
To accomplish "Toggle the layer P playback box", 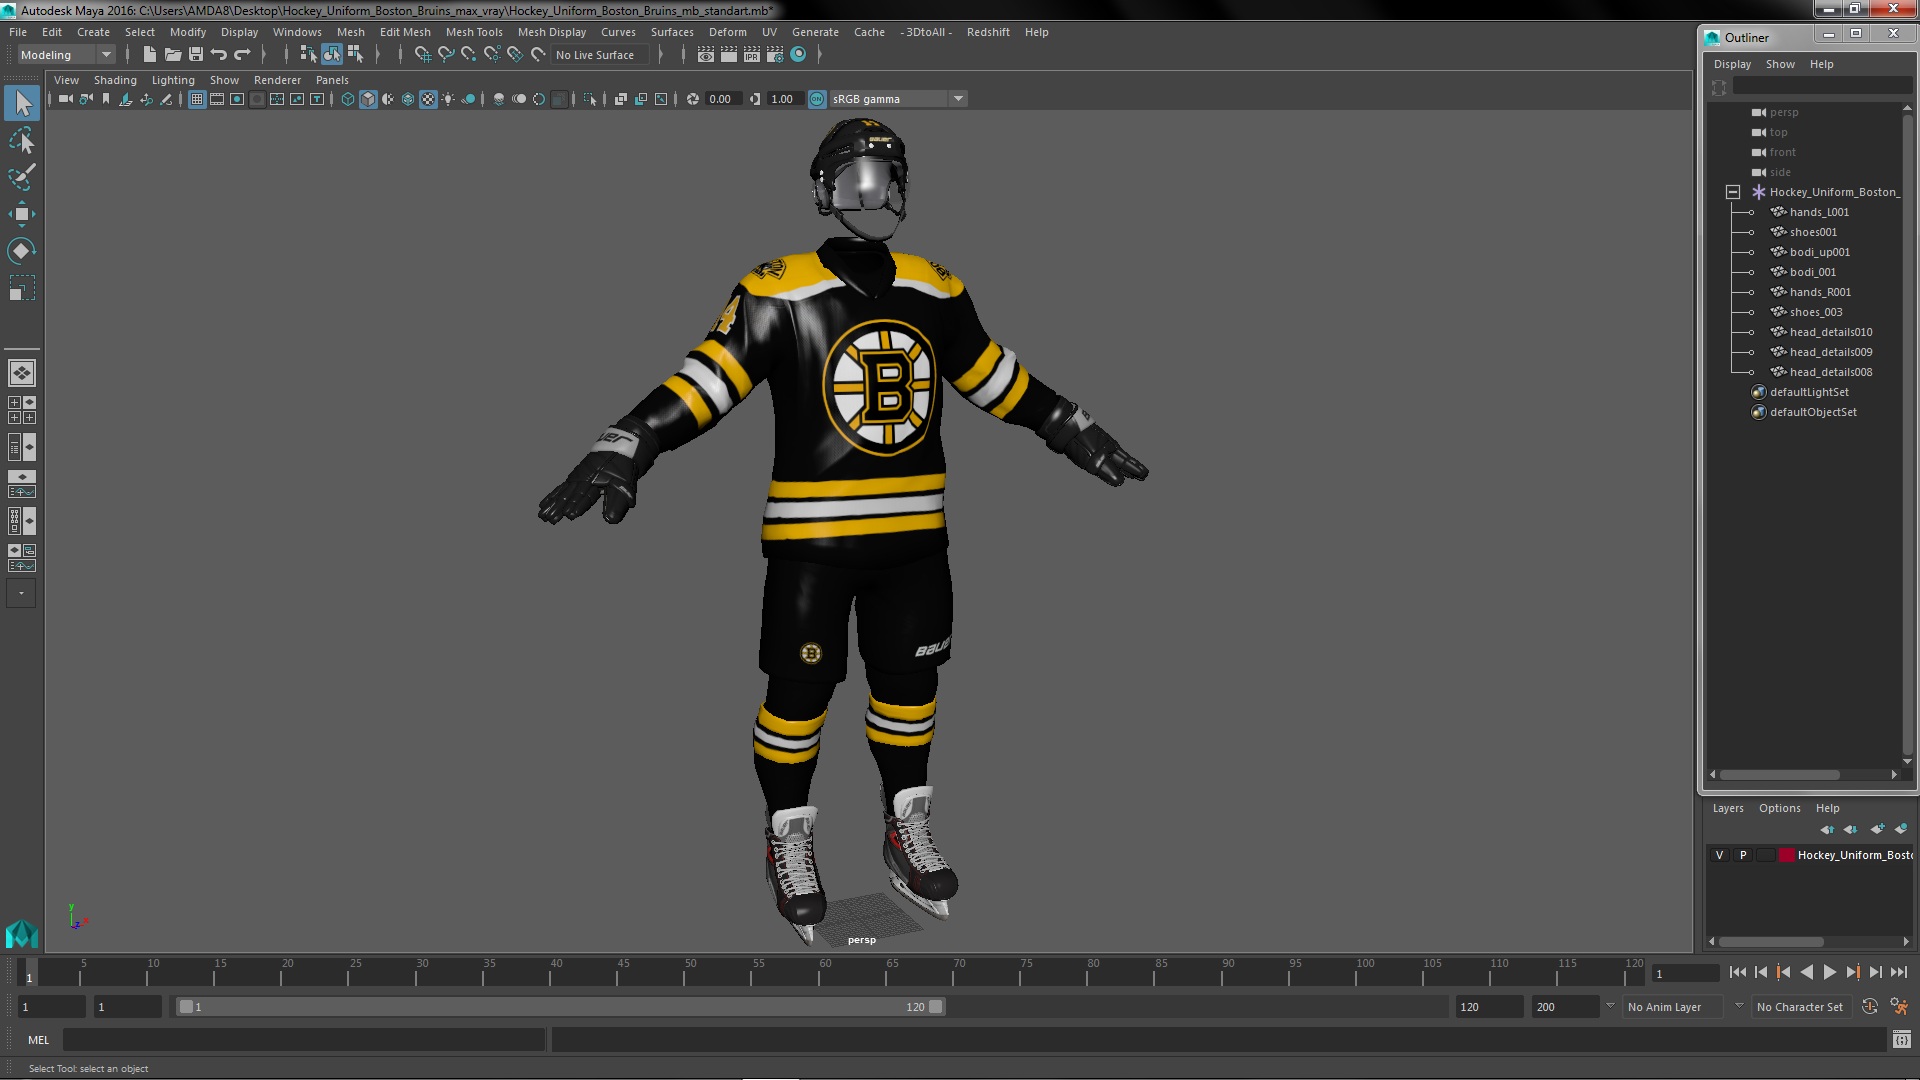I will pyautogui.click(x=1743, y=855).
